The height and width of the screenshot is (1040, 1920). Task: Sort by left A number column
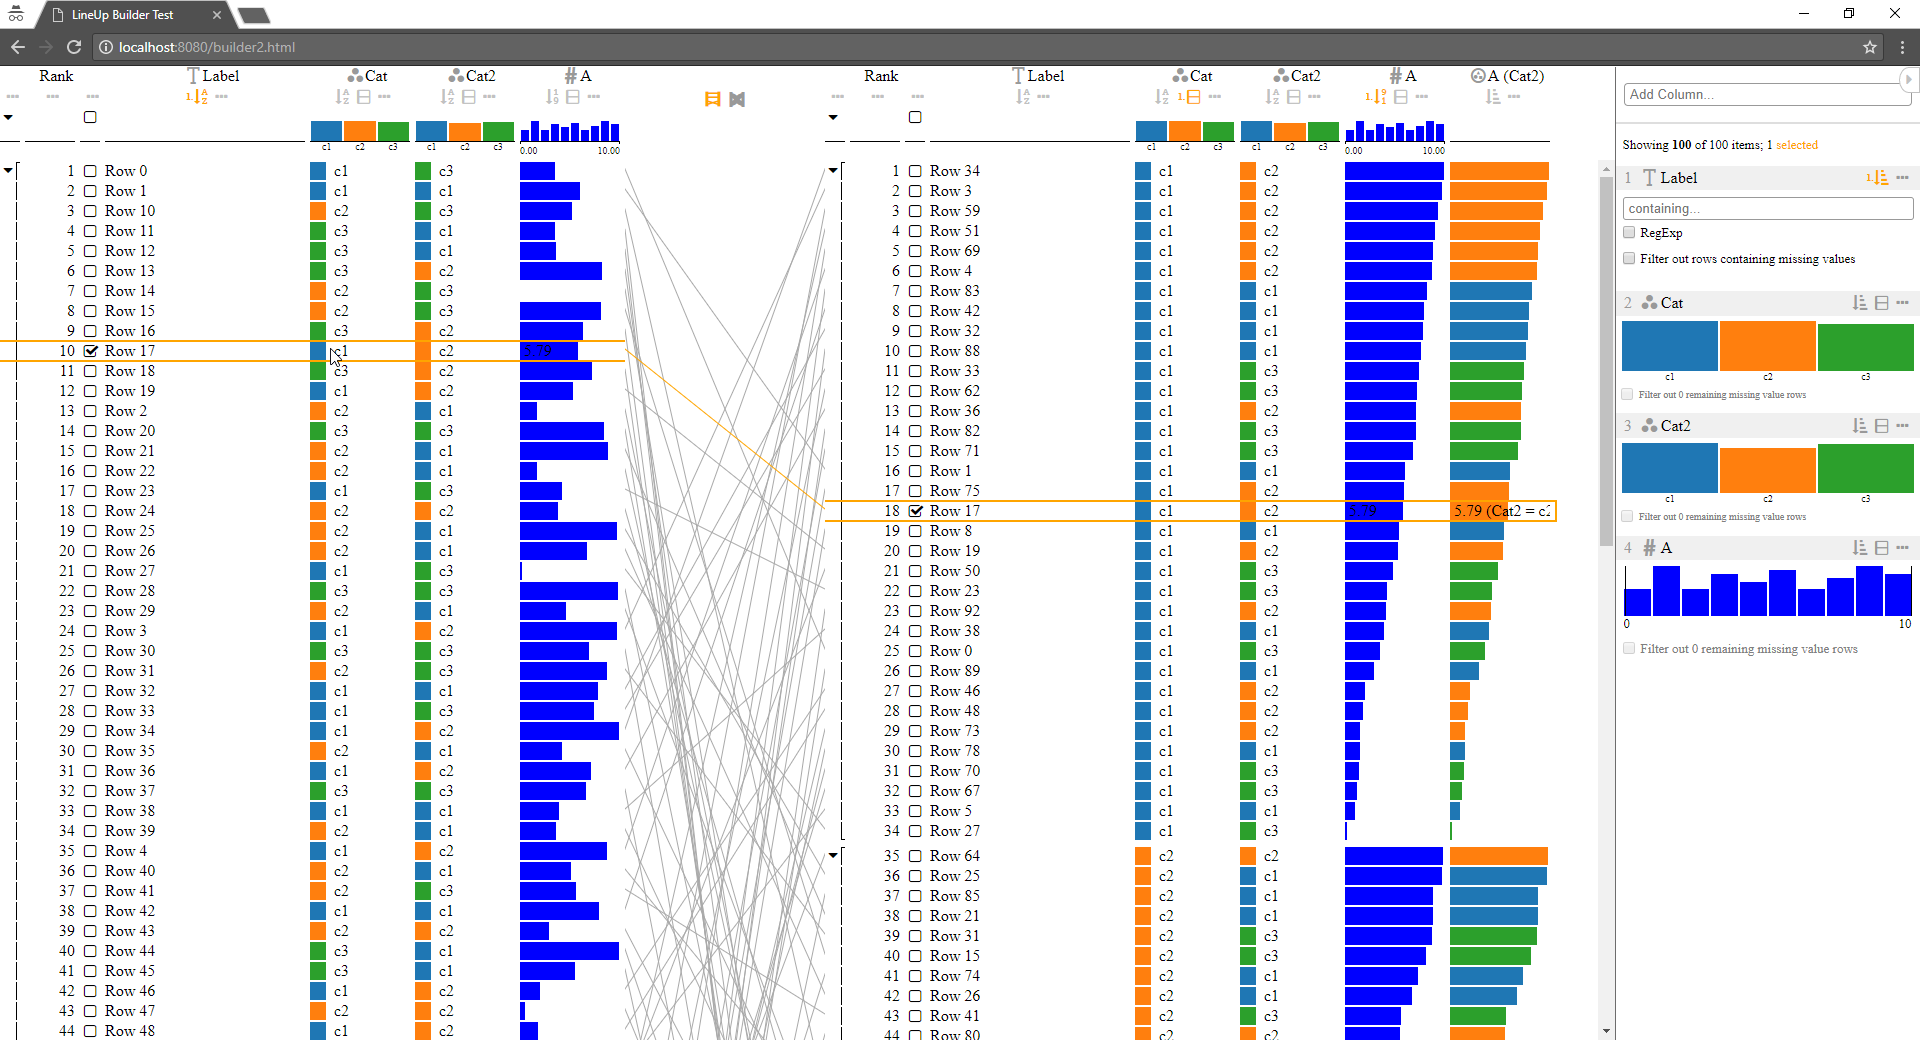coord(552,97)
